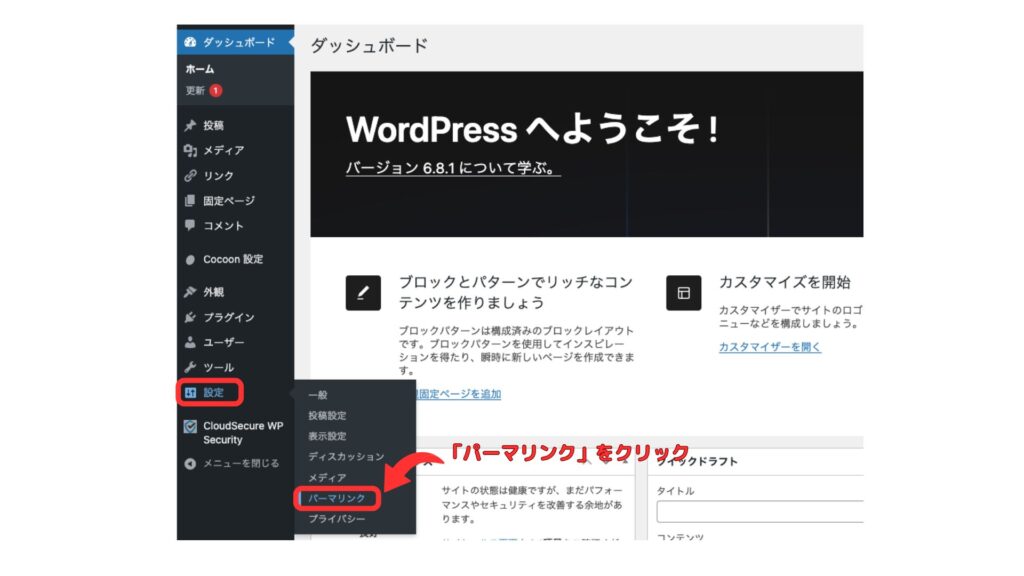Click the paintbrush icon beside 外観
Viewport: 1024px width, 576px height.
(x=190, y=292)
